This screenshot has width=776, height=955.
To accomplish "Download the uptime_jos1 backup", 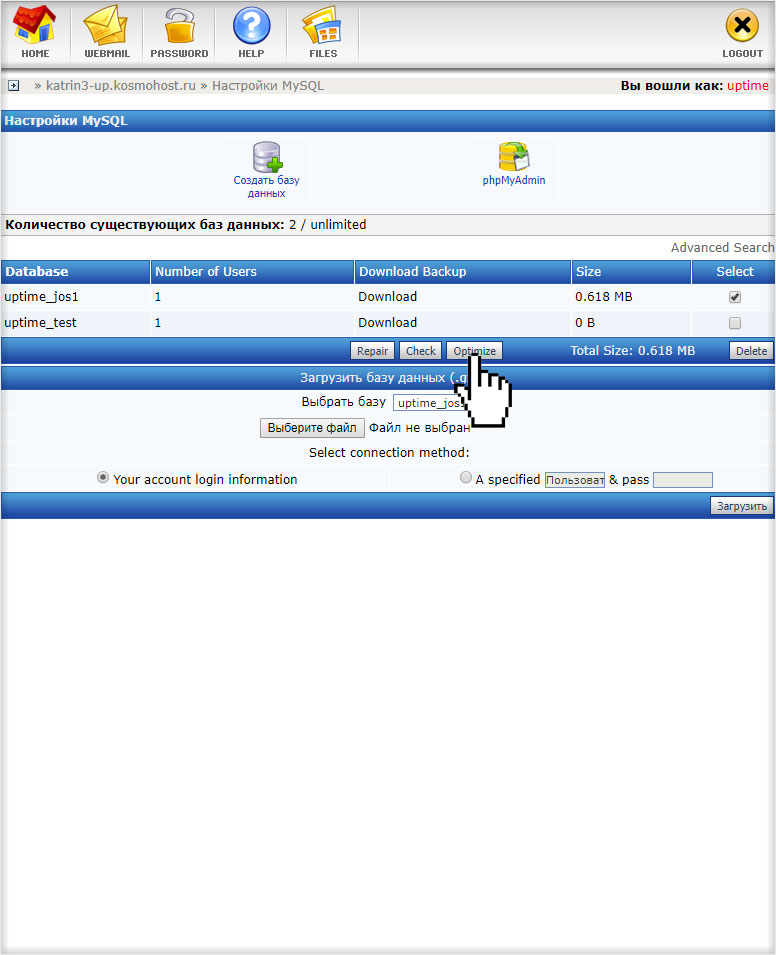I will point(387,297).
